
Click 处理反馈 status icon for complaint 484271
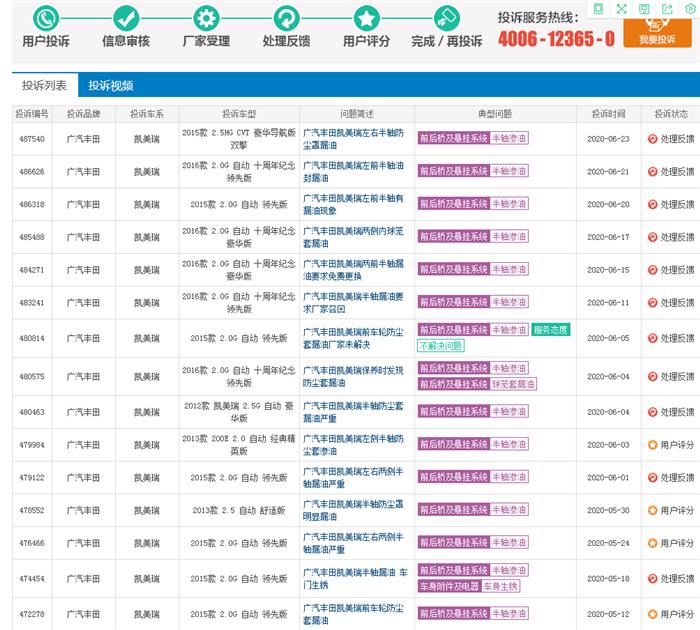652,270
